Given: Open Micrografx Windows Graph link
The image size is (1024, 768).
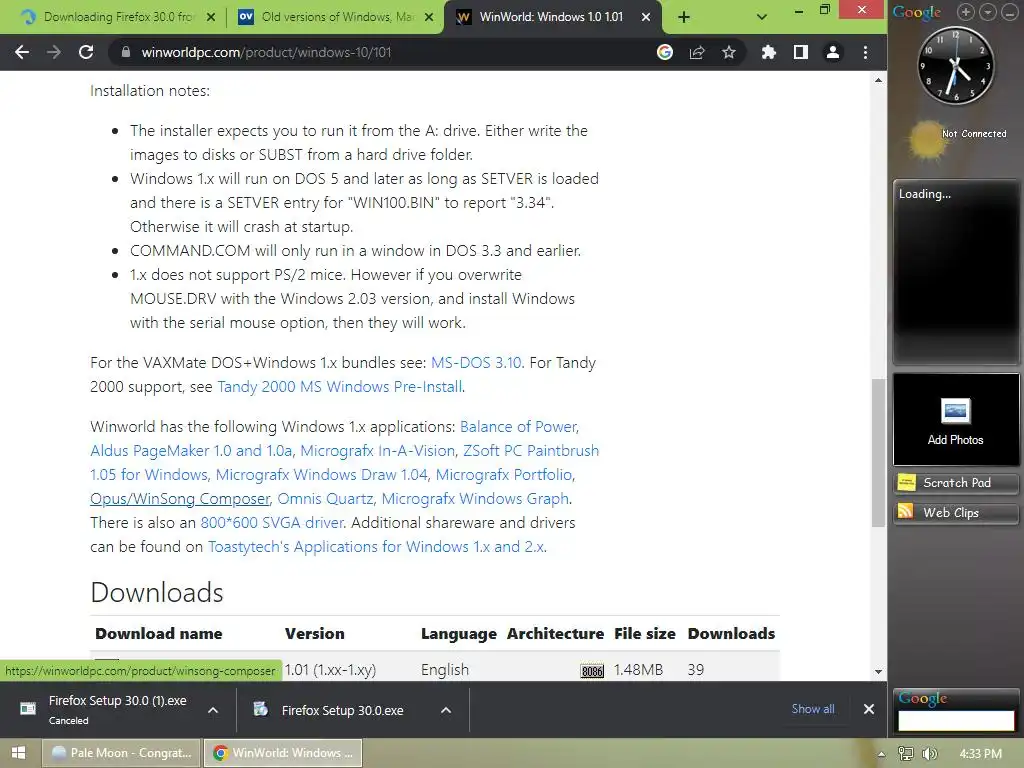Looking at the screenshot, I should pyautogui.click(x=475, y=499).
